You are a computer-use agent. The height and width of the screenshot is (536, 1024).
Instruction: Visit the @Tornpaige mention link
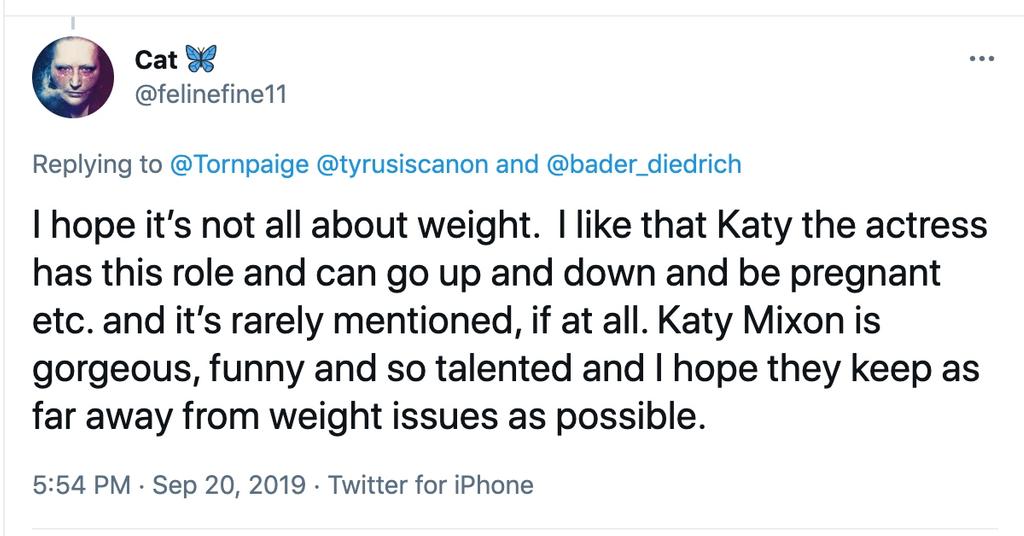tap(238, 164)
